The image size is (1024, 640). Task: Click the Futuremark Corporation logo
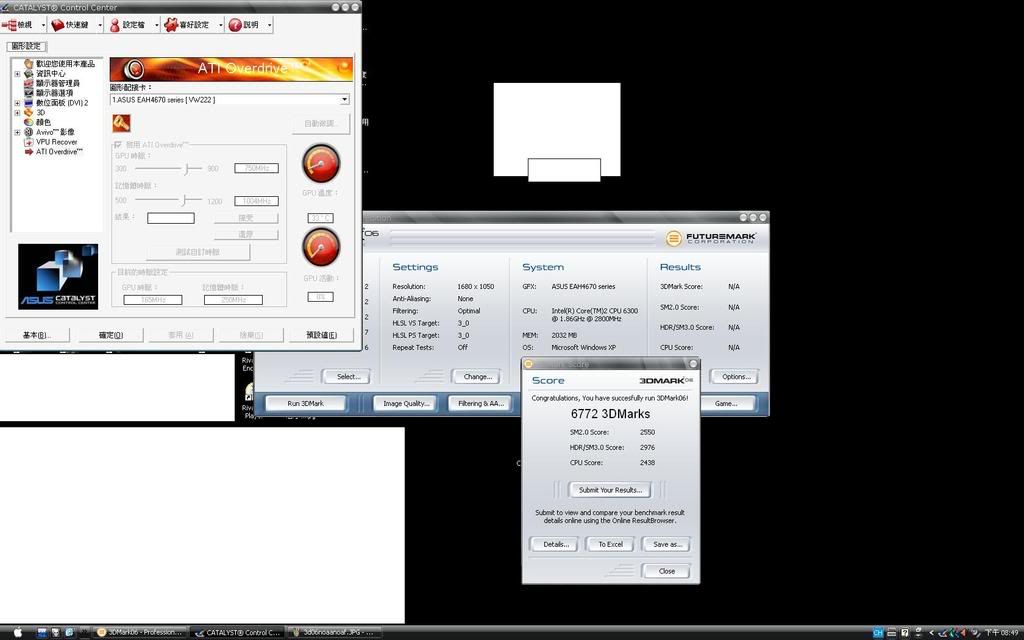[x=711, y=238]
